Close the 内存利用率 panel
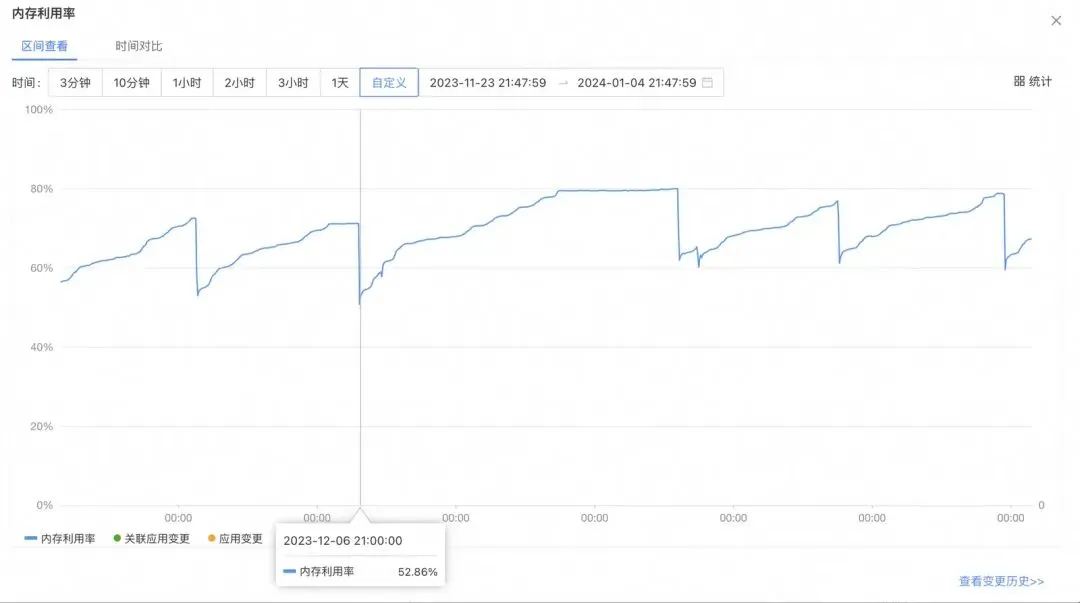Image resolution: width=1080 pixels, height=603 pixels. (x=1056, y=20)
